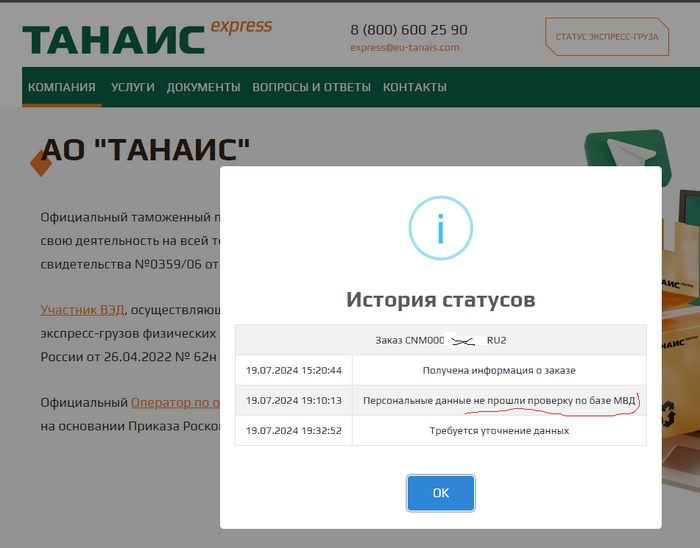Image resolution: width=700 pixels, height=548 pixels.
Task: Click the АО "ТАНАИС" page heading
Action: [x=146, y=149]
